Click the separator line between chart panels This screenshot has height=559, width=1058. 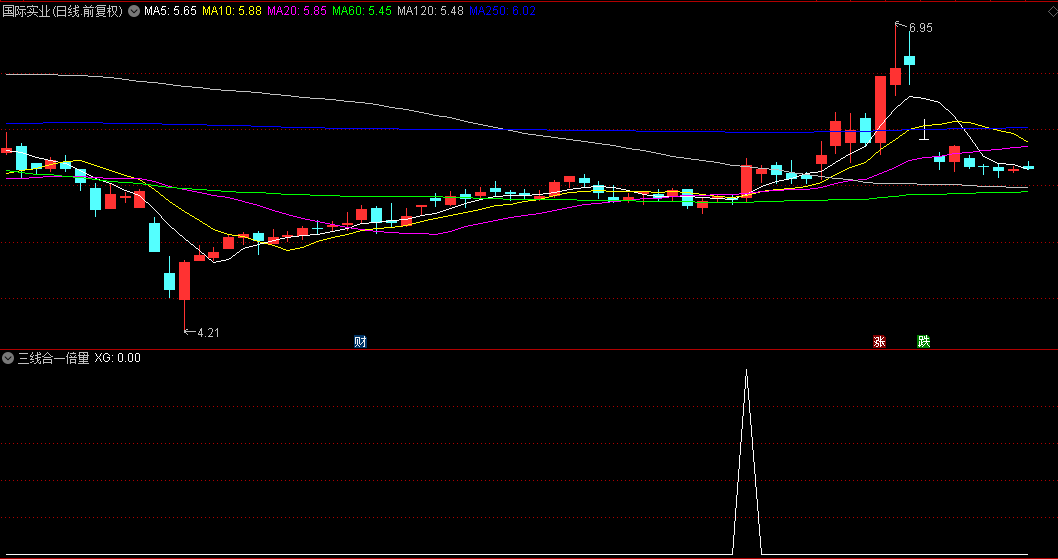(x=529, y=349)
